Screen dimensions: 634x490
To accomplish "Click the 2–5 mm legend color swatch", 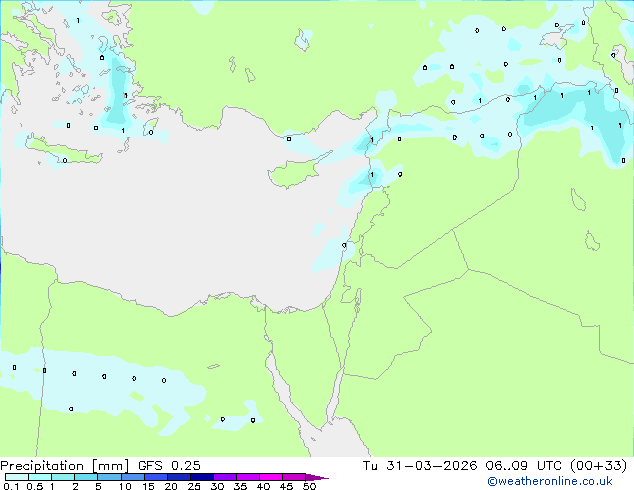I will tap(86, 477).
